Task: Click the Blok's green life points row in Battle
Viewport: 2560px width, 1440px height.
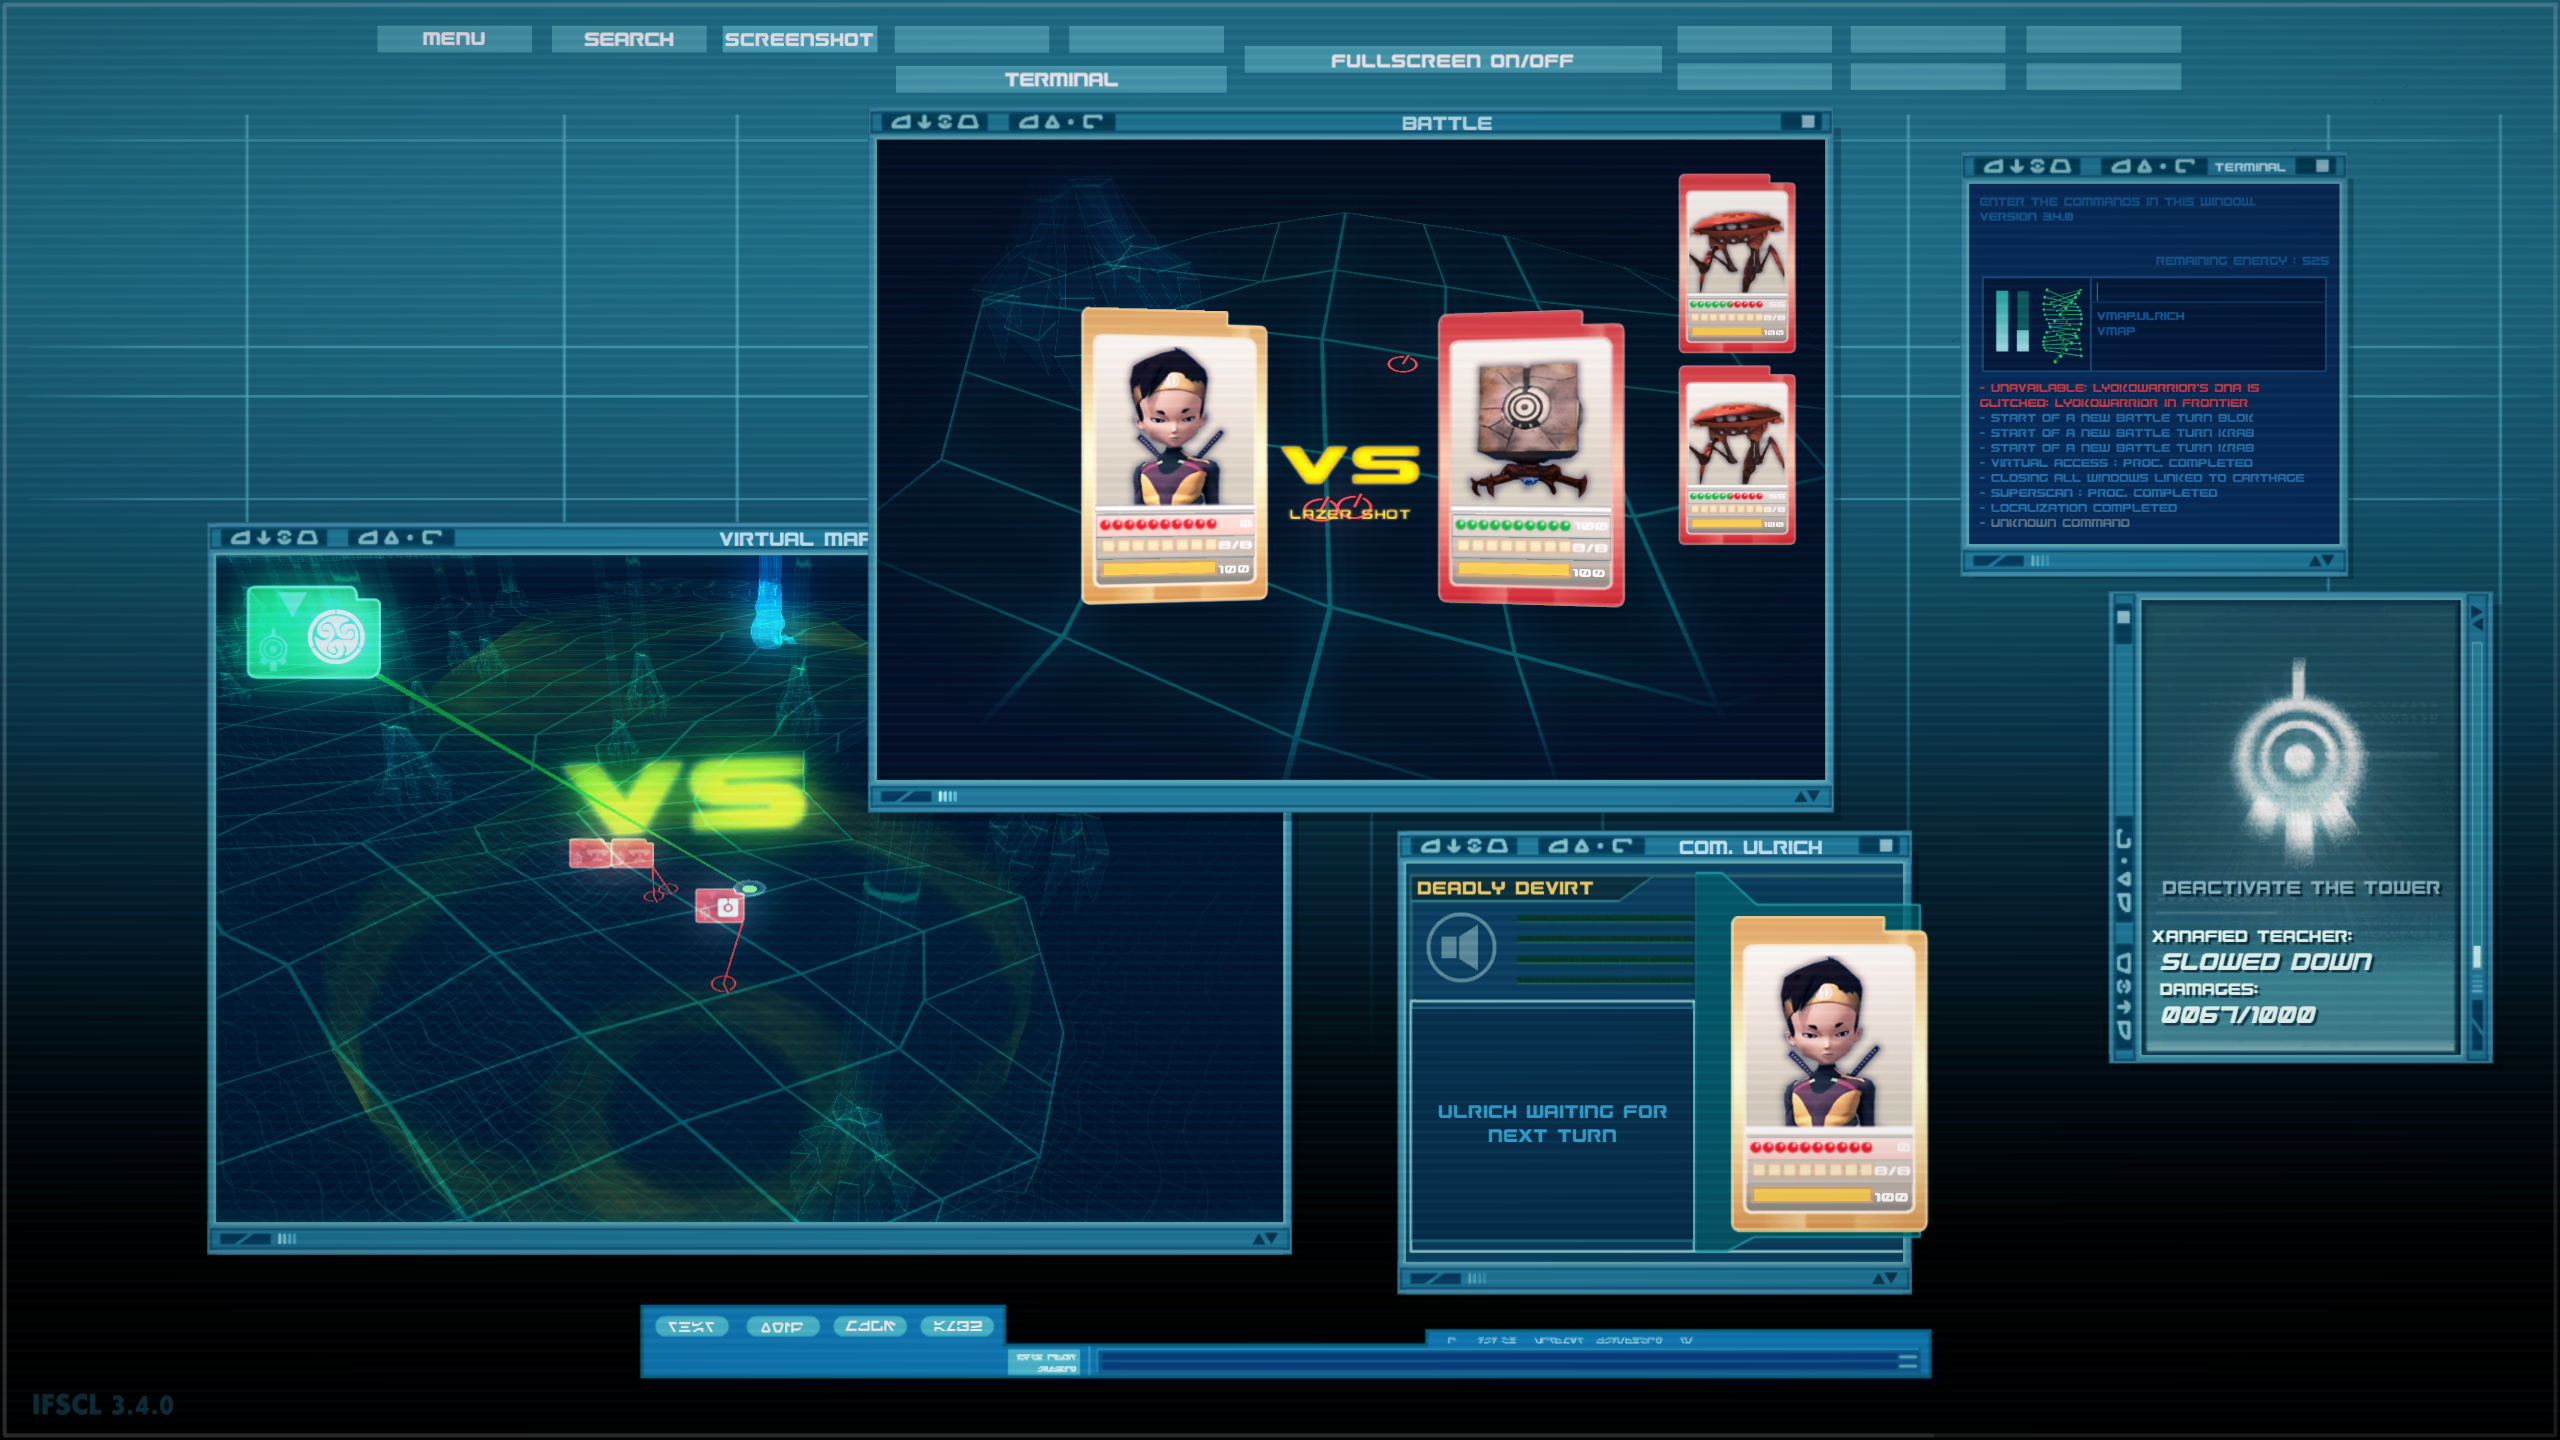Action: click(x=1530, y=526)
